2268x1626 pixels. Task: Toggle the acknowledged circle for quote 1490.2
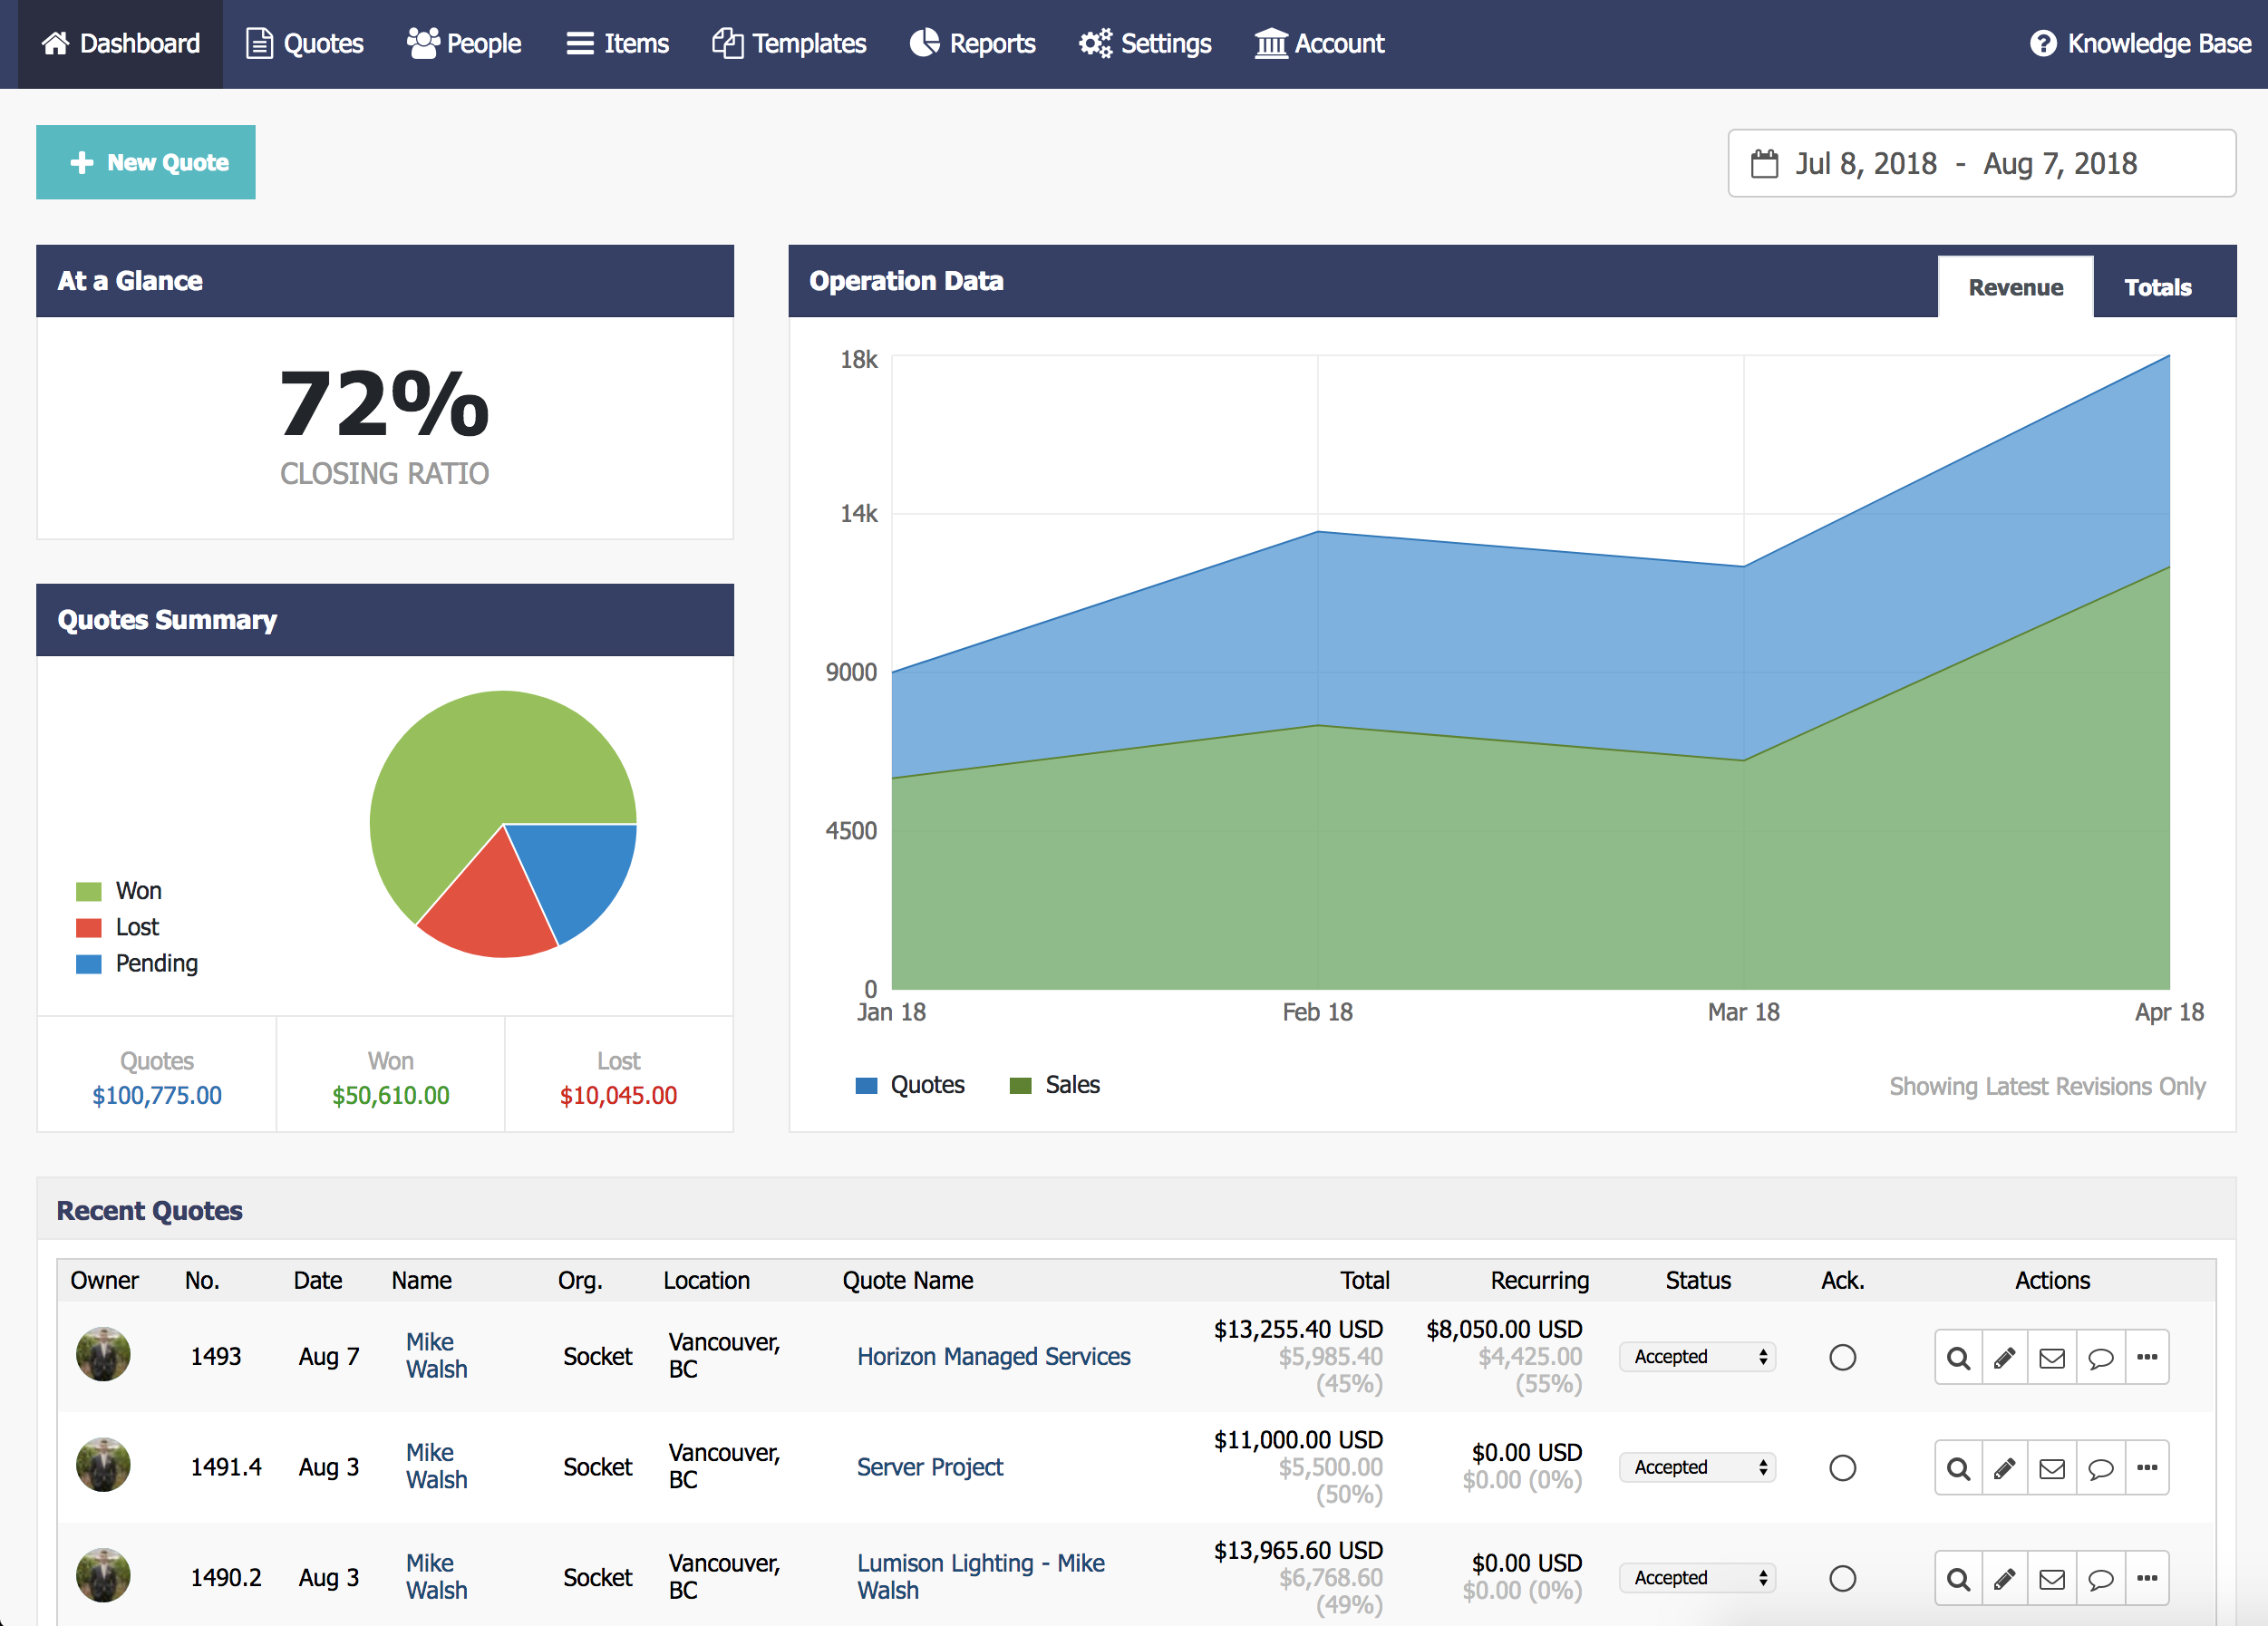pos(1842,1578)
